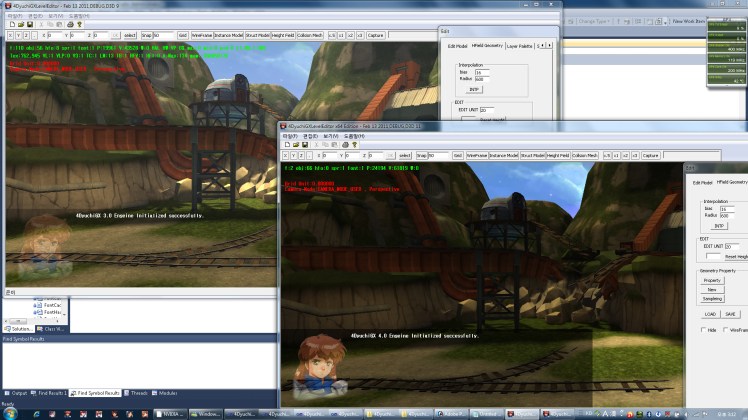Screen dimensions: 748x420
Task: Click LOAD button in front Edit panel
Action: (710, 314)
